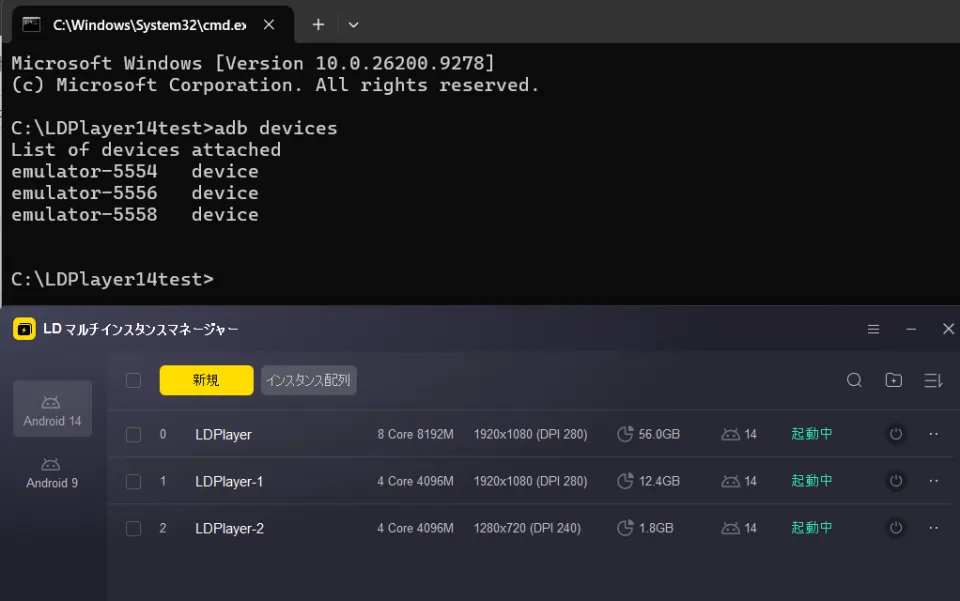This screenshot has width=960, height=601.
Task: Open the instance search magnifier
Action: 854,380
